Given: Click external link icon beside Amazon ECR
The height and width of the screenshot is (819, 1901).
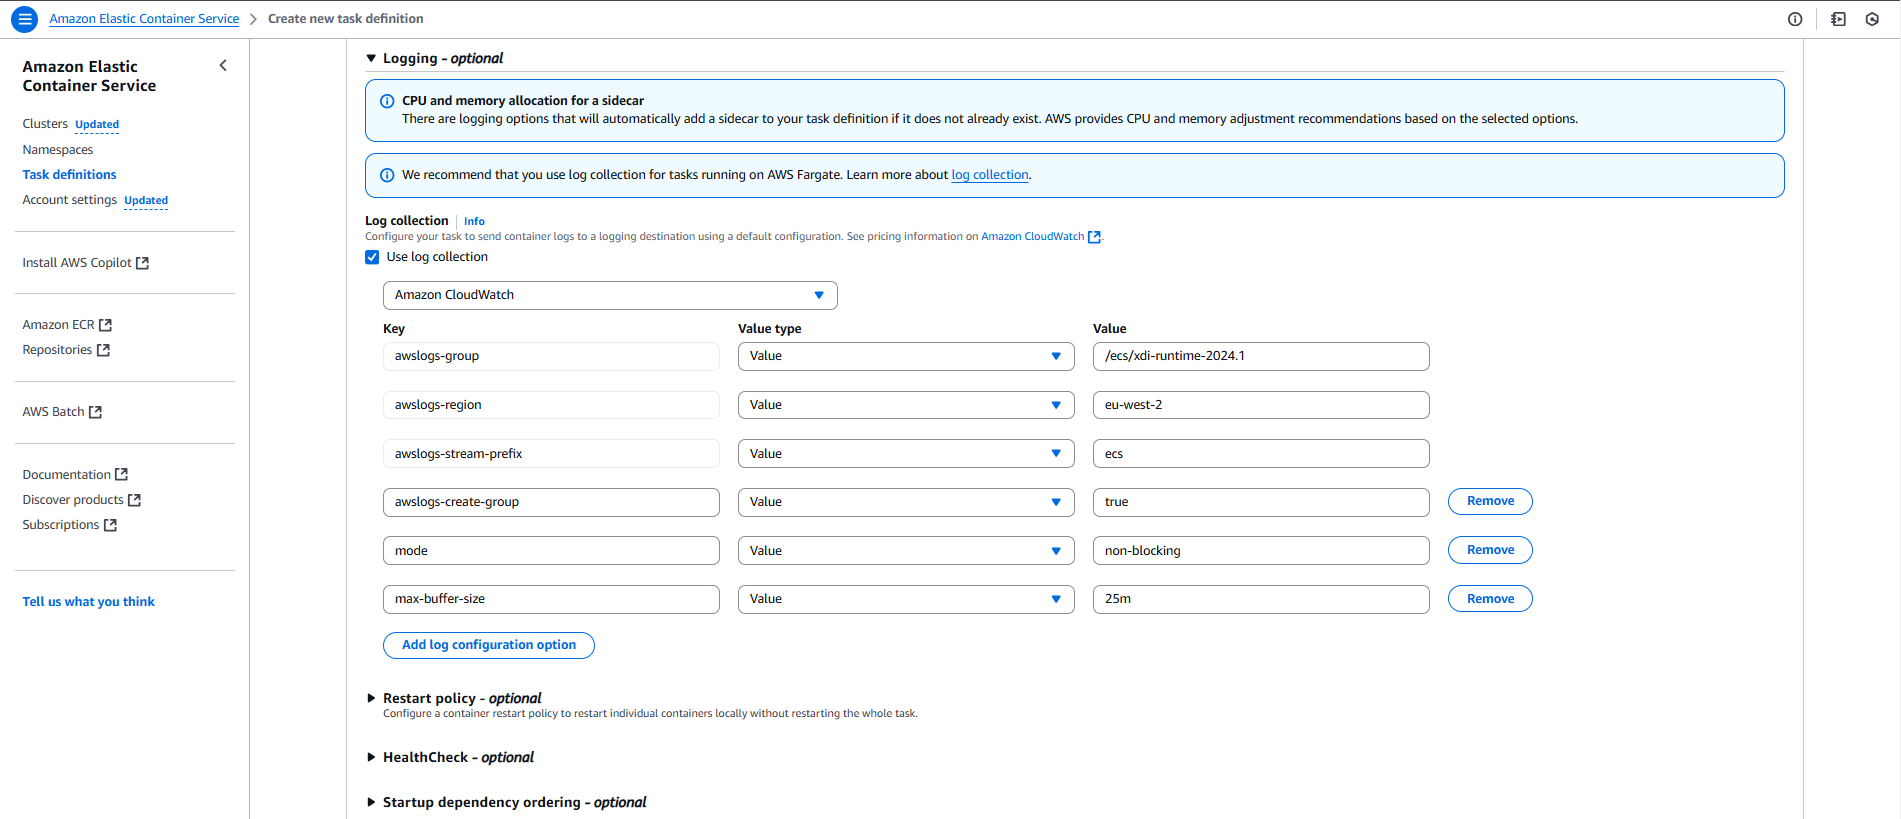Looking at the screenshot, I should [x=106, y=325].
